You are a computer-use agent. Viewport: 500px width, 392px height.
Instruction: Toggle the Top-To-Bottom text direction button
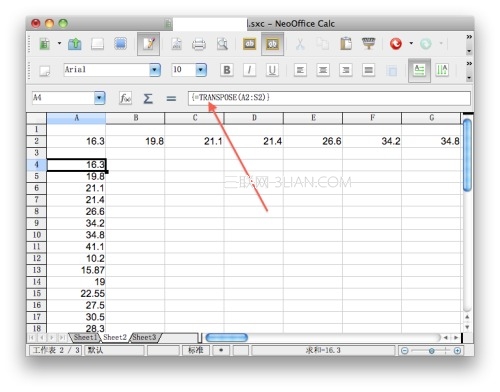point(442,70)
